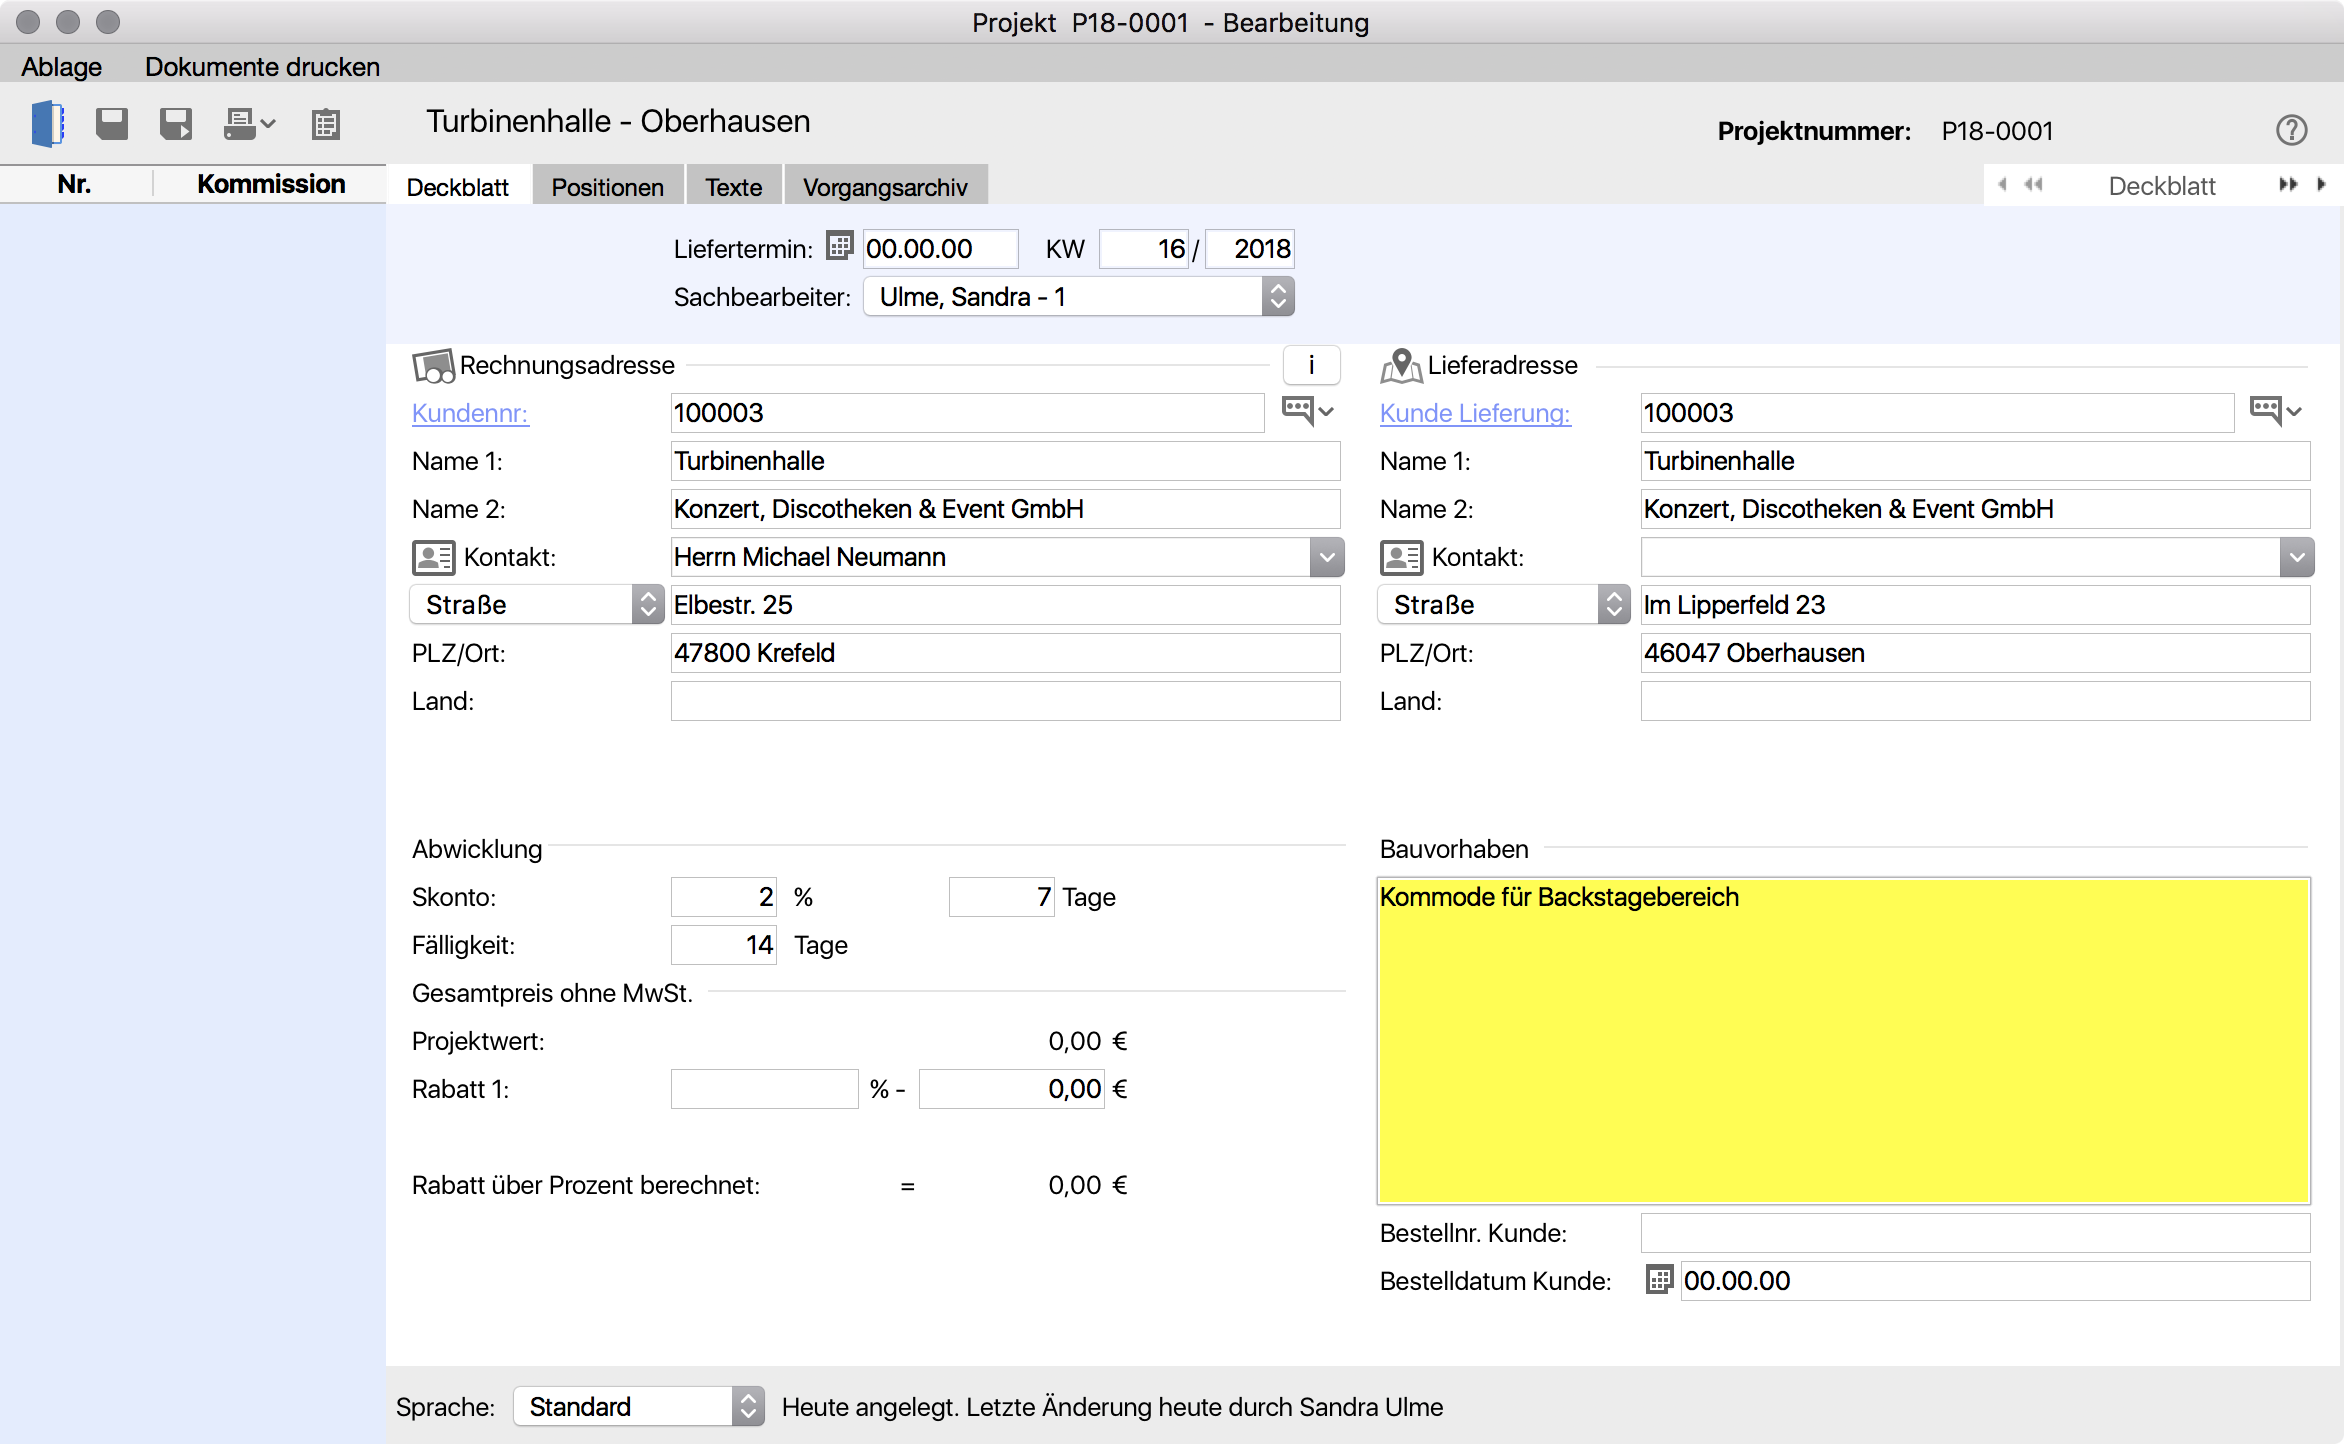
Task: Open the Dokumente drucken menu
Action: 262,66
